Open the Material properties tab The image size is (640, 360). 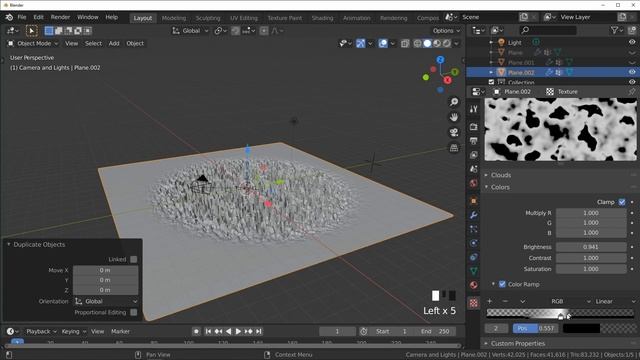click(473, 284)
